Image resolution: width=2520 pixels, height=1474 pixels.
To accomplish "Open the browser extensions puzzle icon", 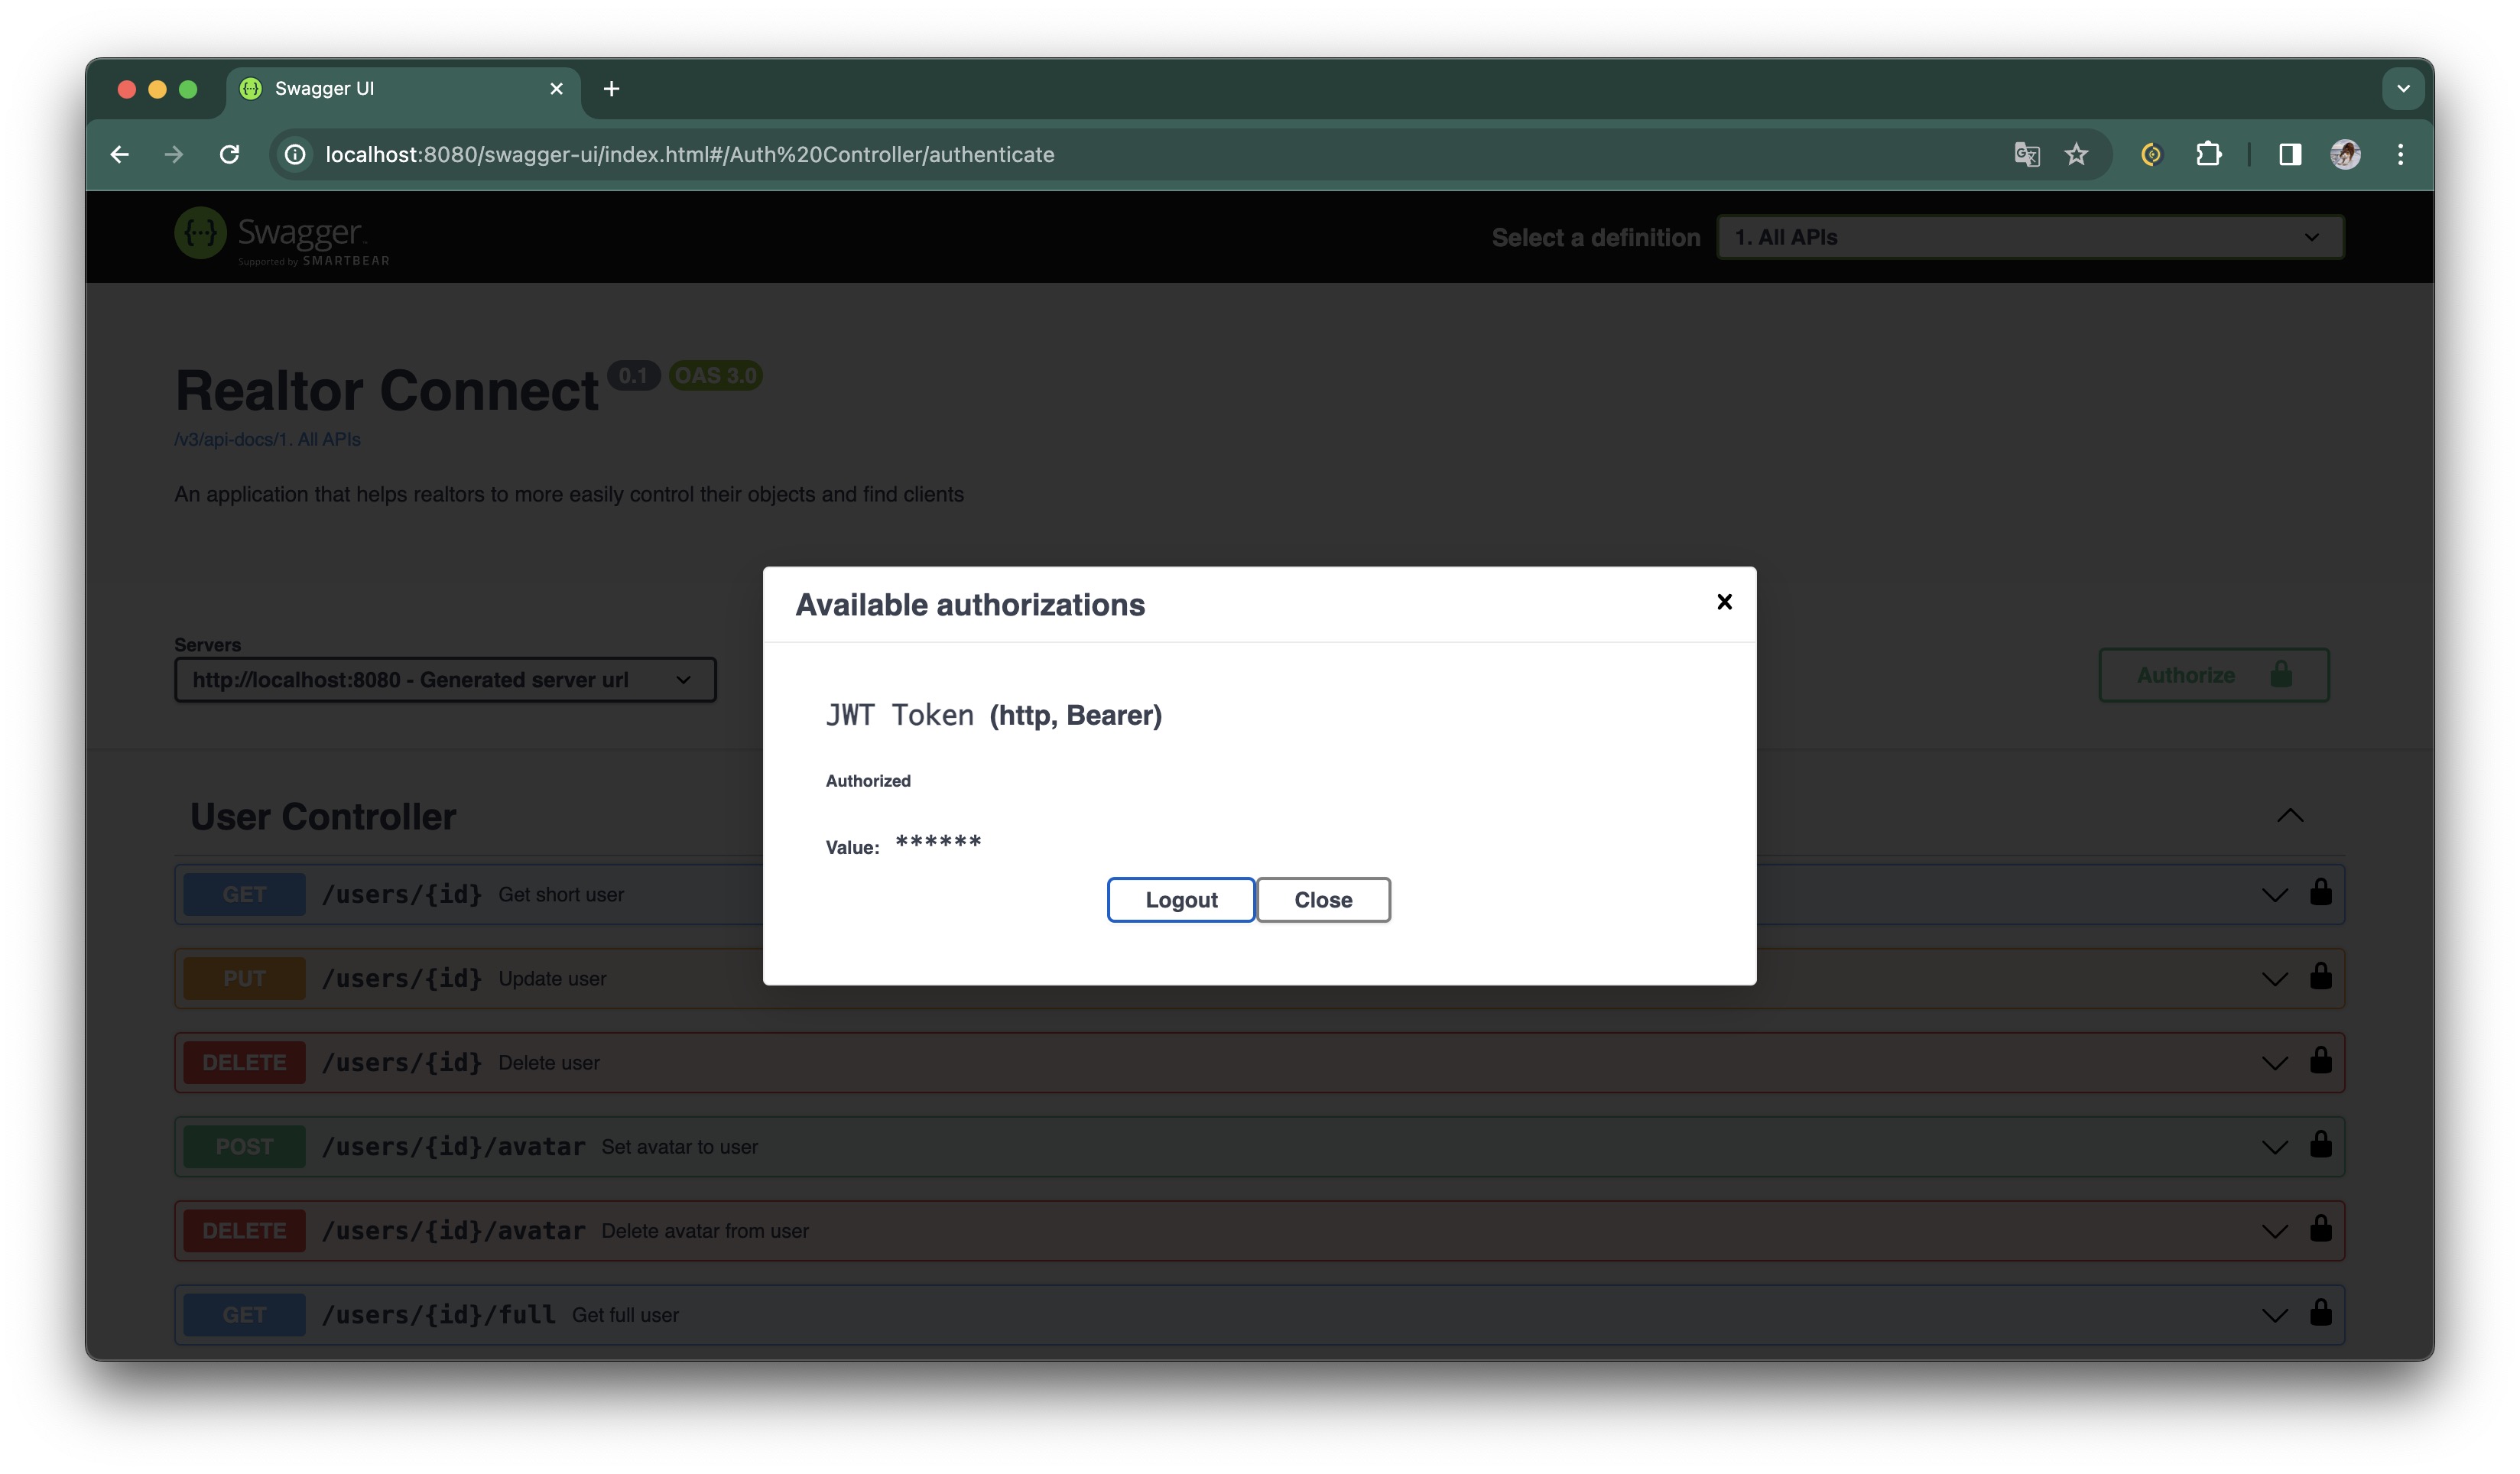I will (x=2209, y=154).
